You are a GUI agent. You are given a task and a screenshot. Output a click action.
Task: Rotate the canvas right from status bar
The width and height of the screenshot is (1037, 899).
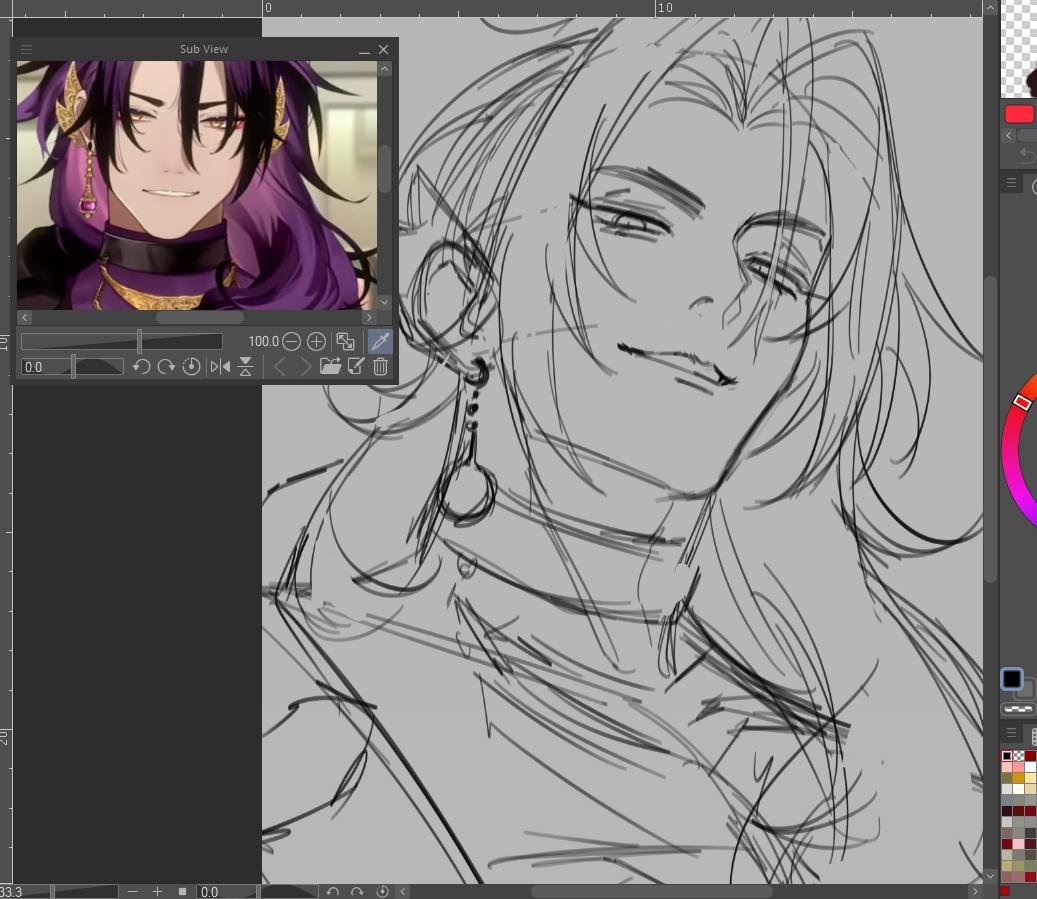[x=357, y=892]
